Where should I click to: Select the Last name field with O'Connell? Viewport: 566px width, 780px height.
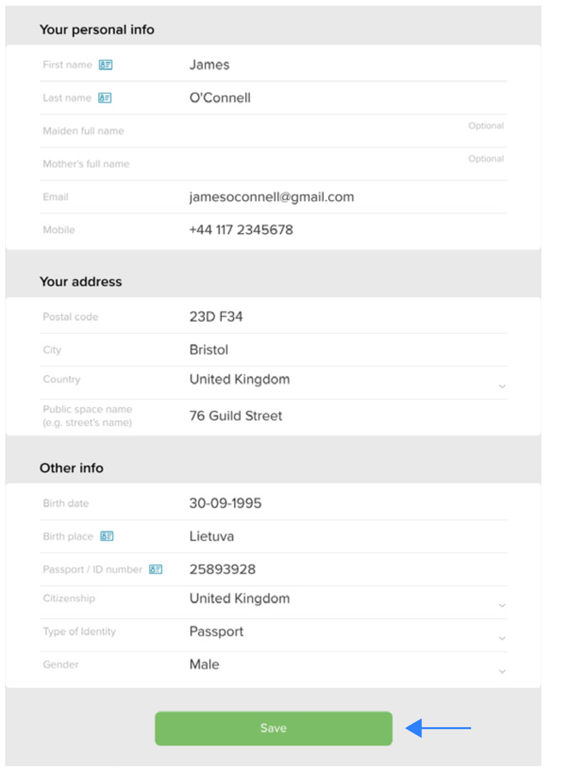point(274,98)
